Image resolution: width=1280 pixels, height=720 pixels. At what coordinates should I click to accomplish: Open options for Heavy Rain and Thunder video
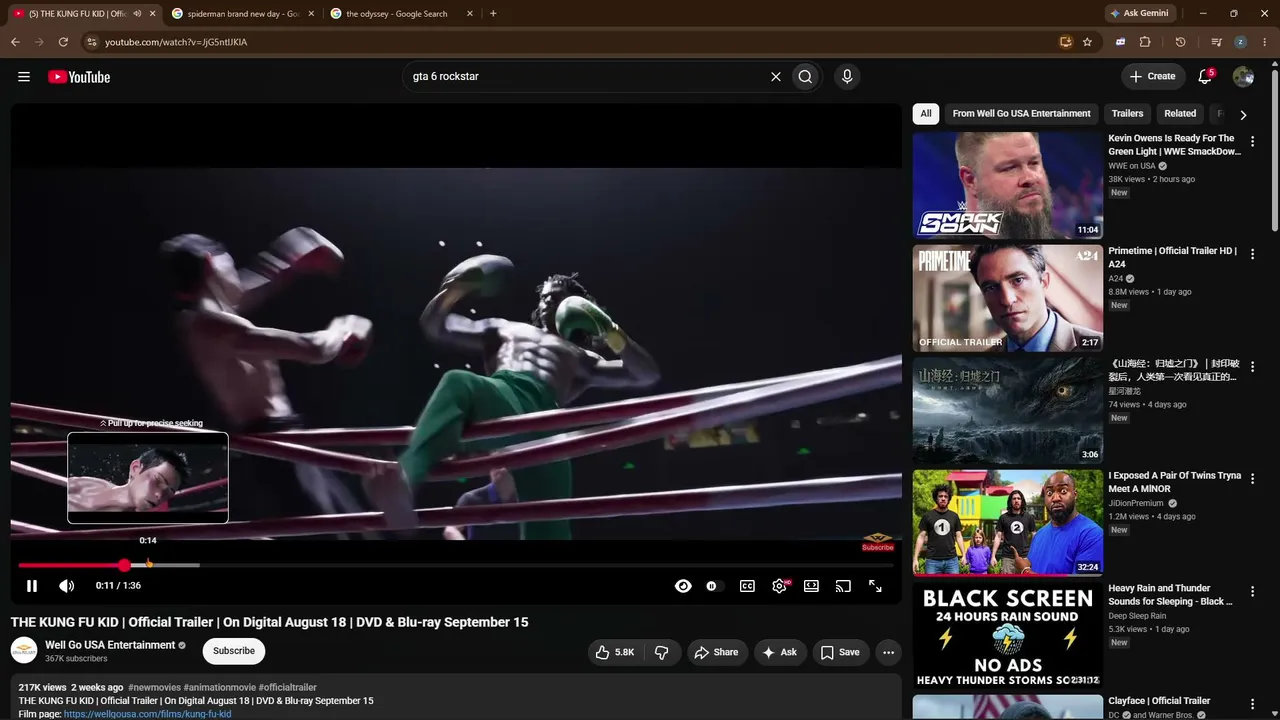pos(1252,592)
